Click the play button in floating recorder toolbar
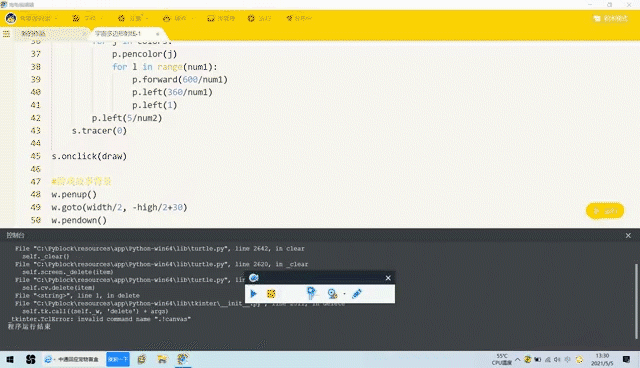 pyautogui.click(x=253, y=294)
